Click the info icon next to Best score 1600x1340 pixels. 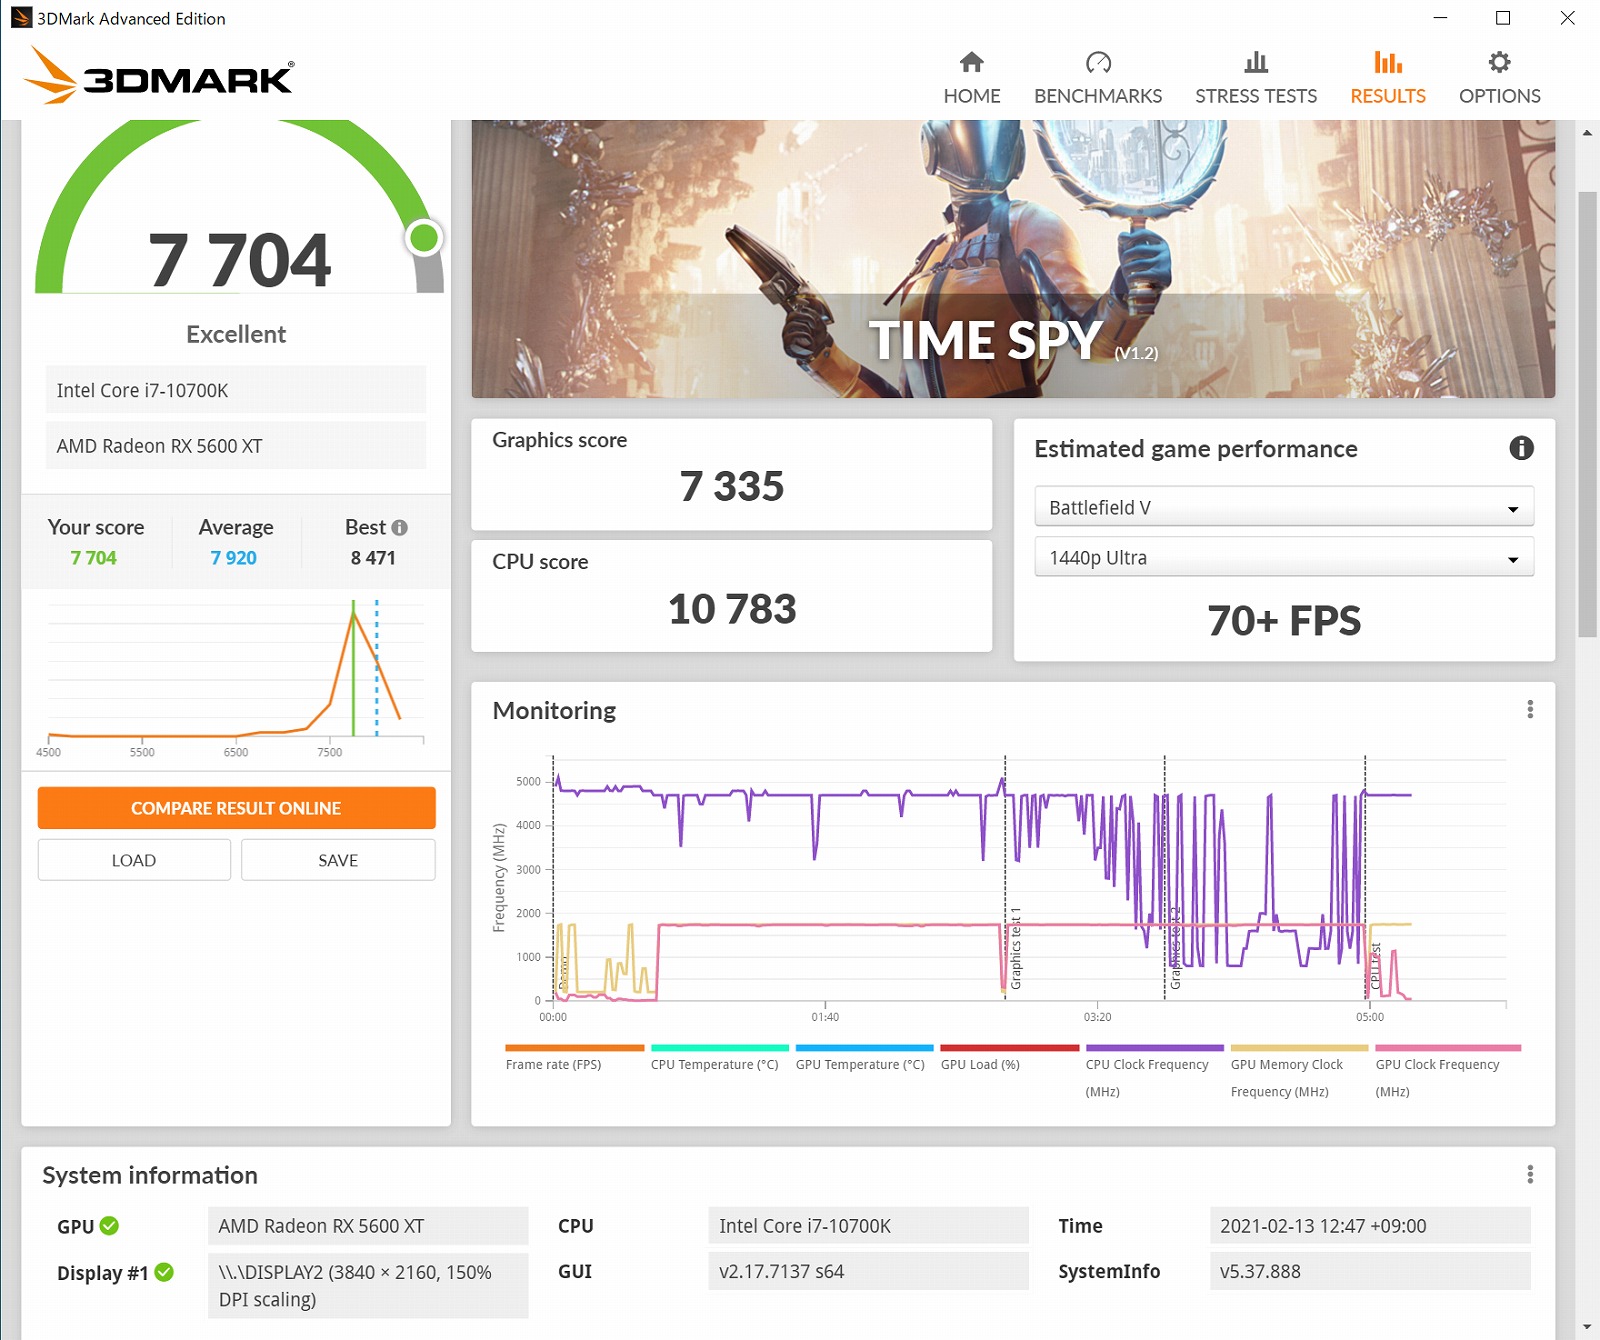[400, 528]
